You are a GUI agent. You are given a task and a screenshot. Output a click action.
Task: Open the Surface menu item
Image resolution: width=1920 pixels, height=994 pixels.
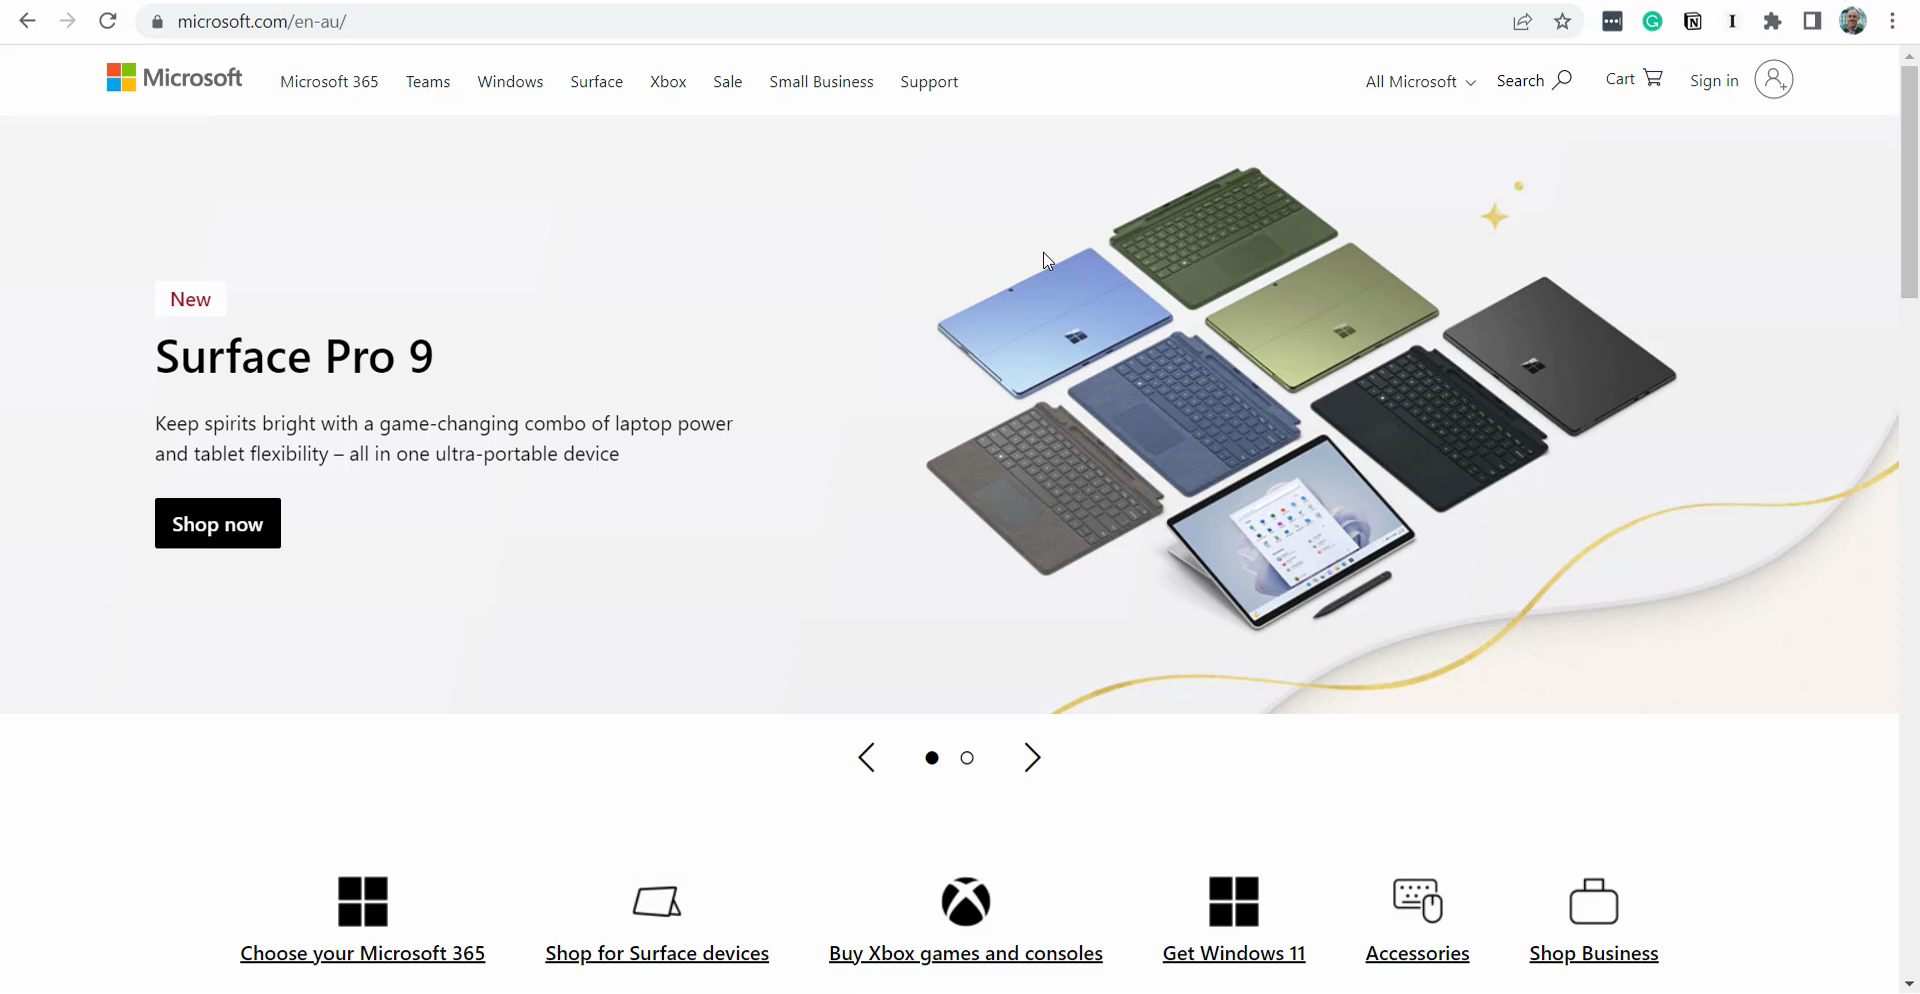tap(596, 82)
